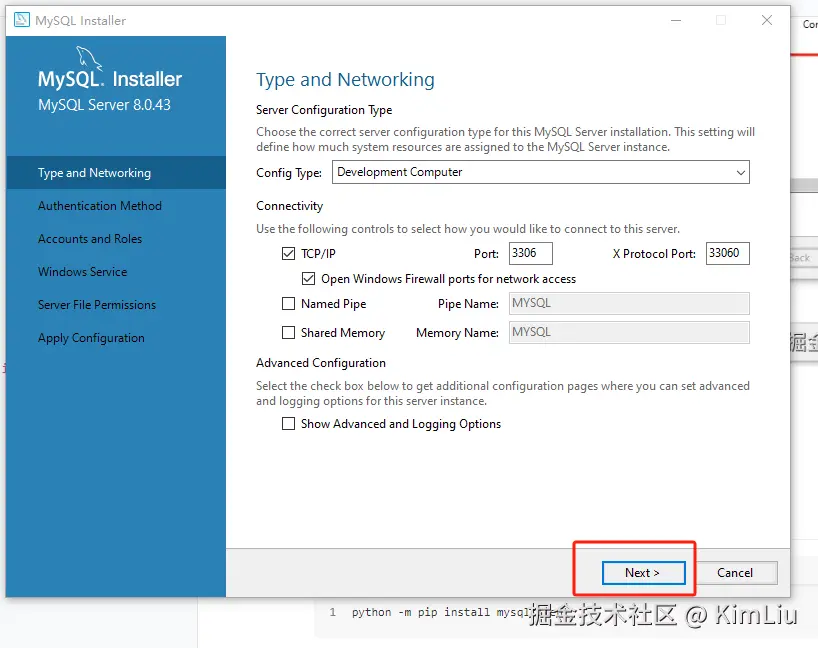Screen dimensions: 818x648
Task: Go to Authentication Method step
Action: (100, 206)
